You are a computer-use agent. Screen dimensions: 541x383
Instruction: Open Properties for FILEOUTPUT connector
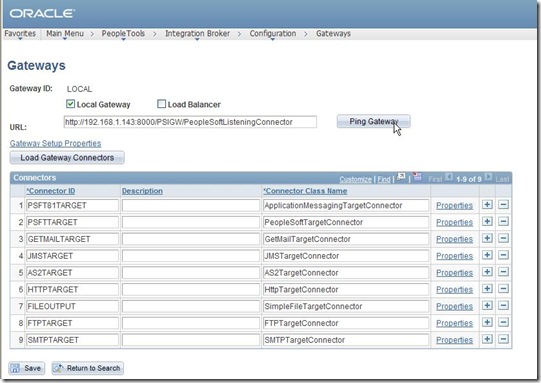click(x=454, y=306)
